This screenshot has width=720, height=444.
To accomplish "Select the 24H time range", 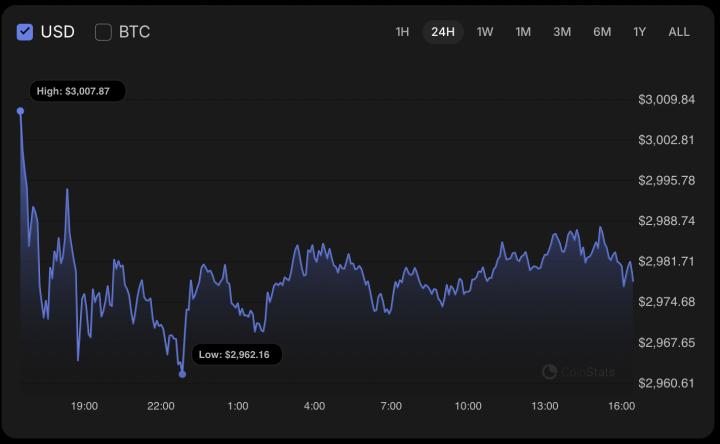I will [443, 32].
